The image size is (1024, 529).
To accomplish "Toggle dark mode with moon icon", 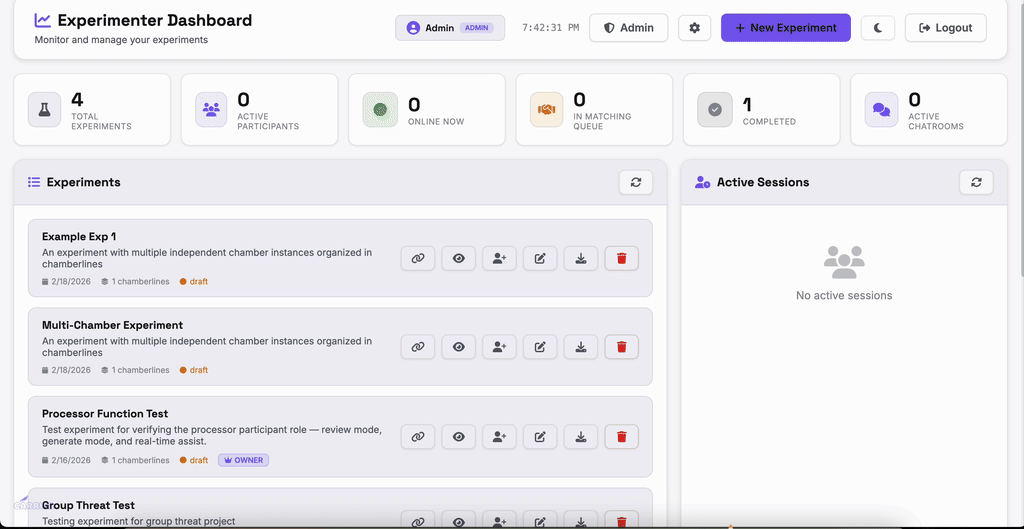I will [878, 28].
